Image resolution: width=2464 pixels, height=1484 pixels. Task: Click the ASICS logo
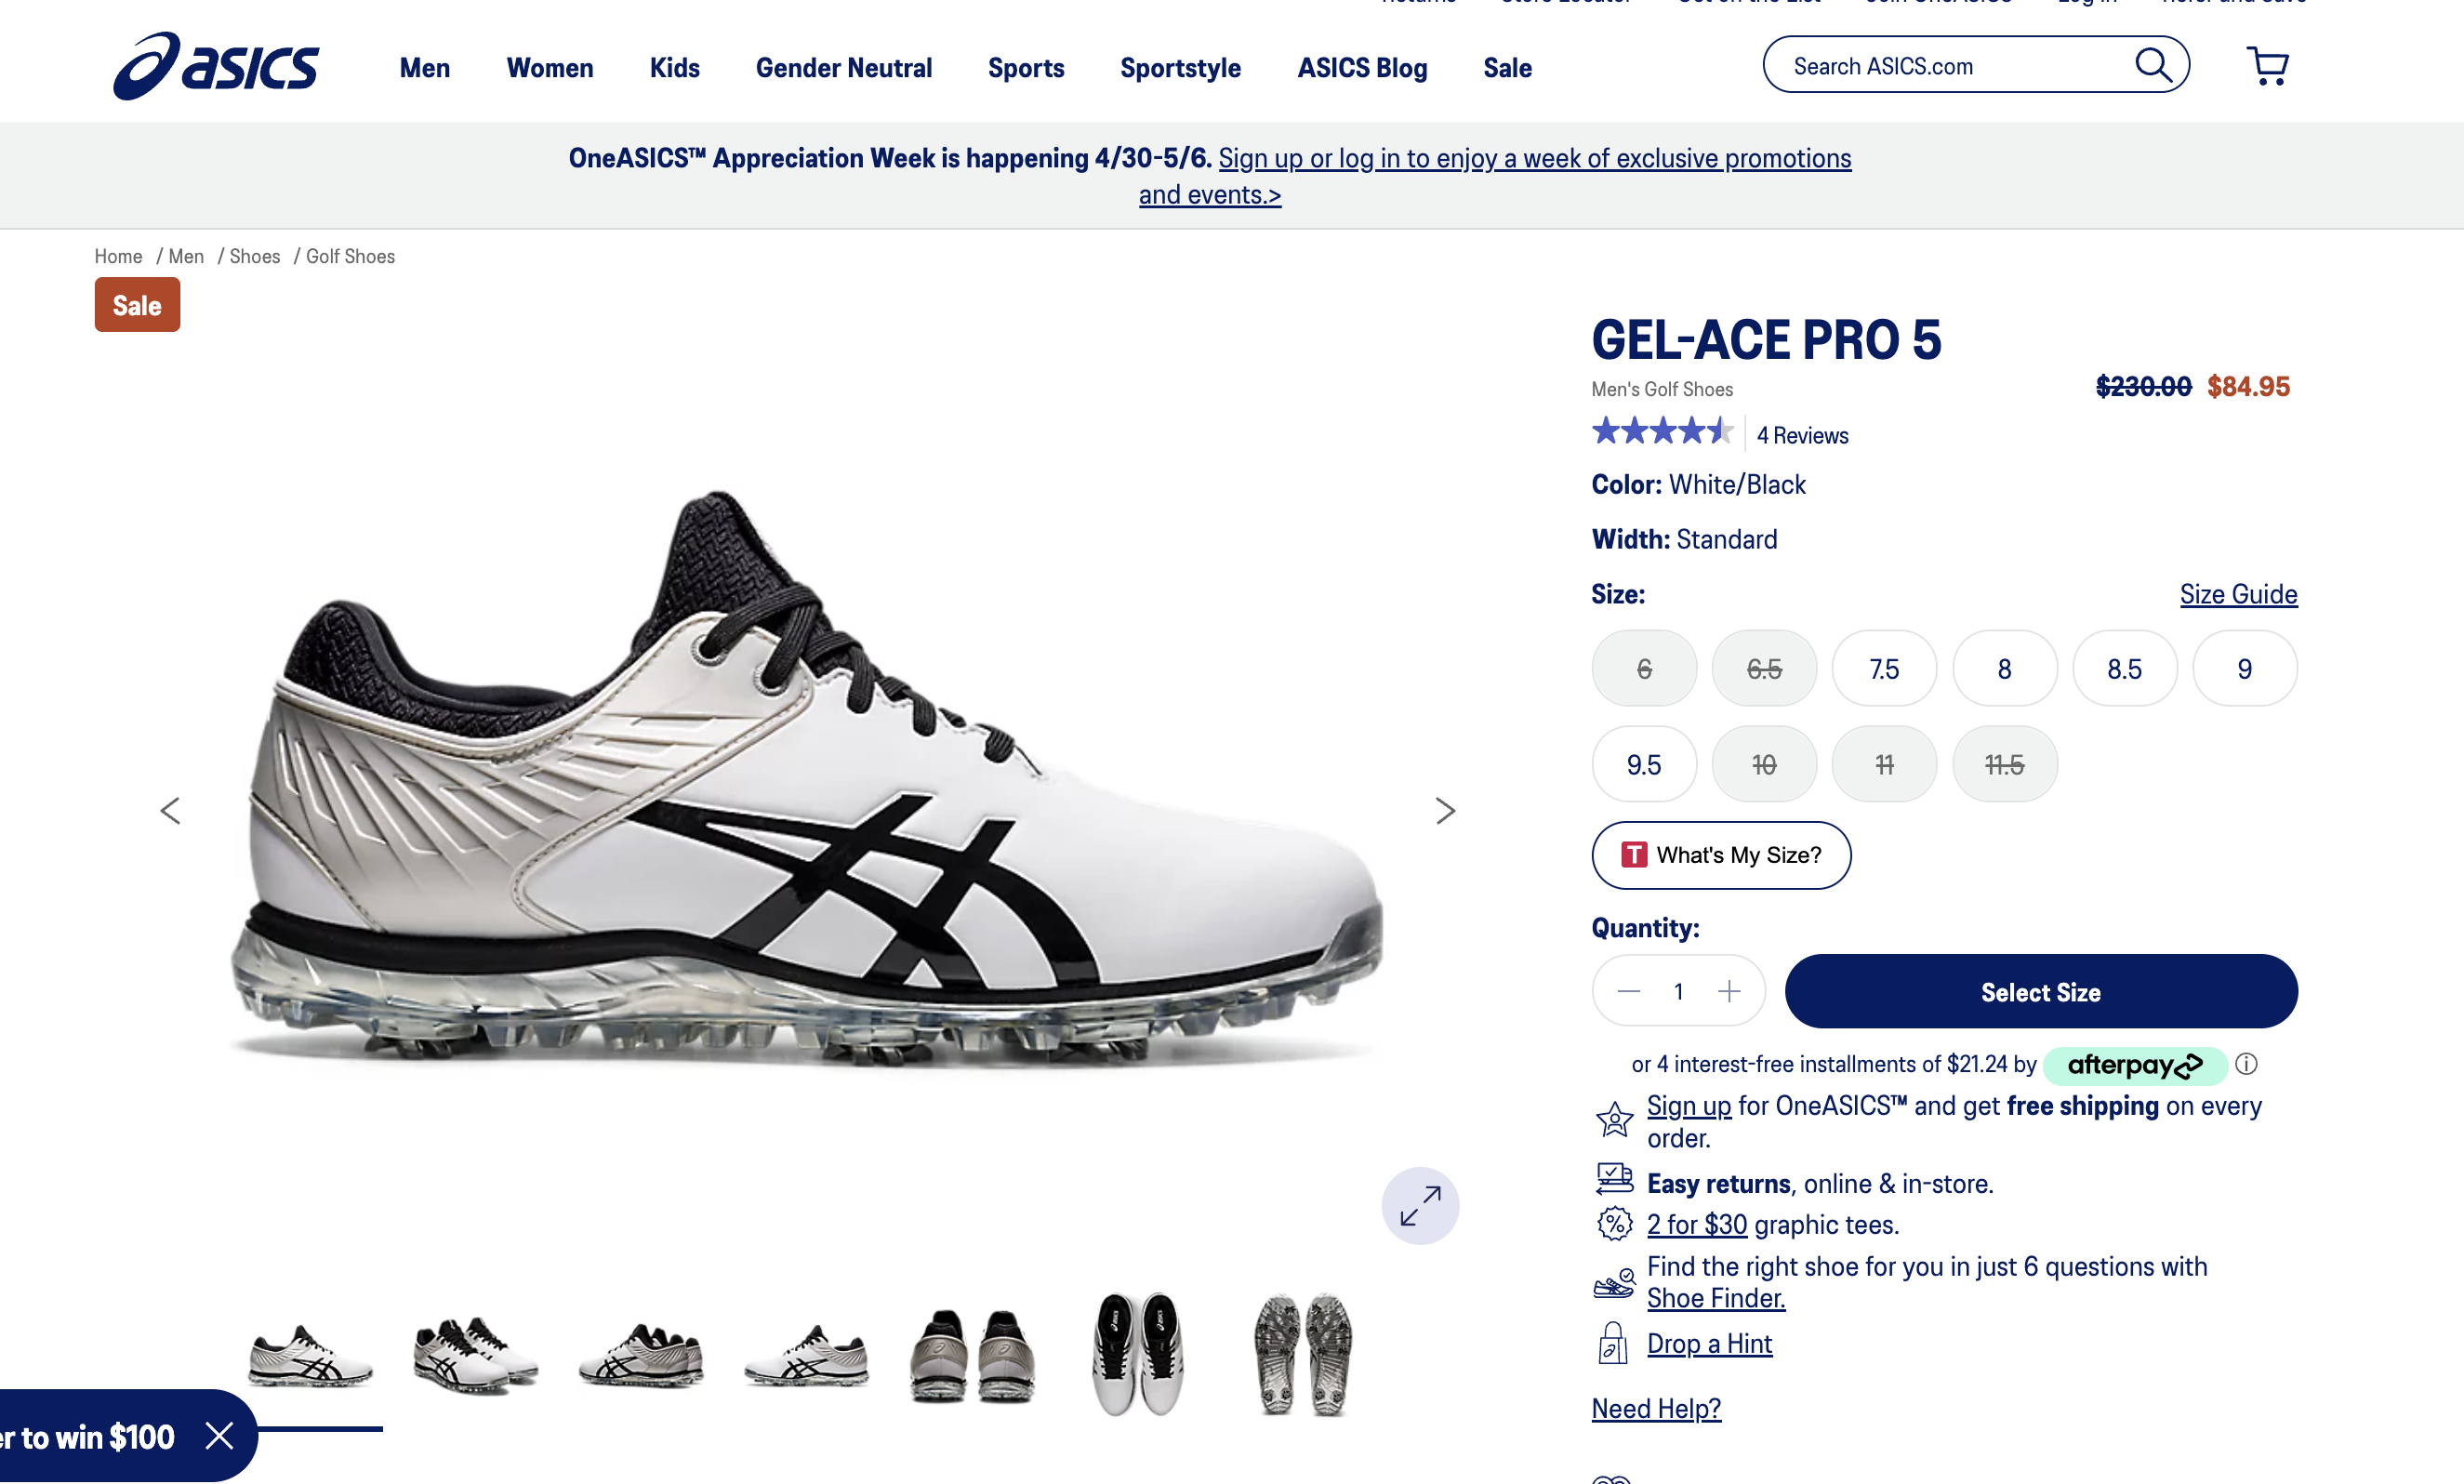click(216, 66)
